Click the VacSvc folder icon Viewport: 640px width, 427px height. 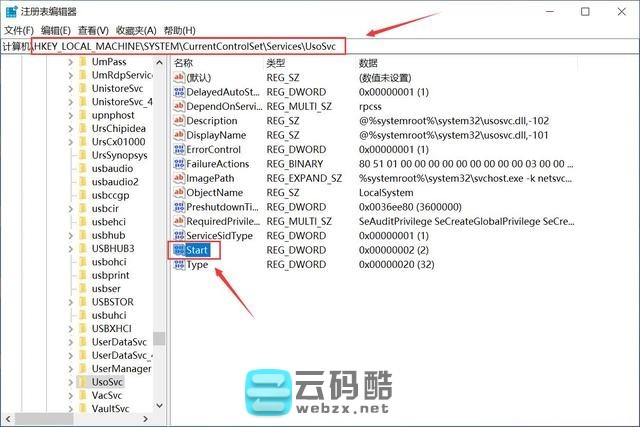point(83,395)
